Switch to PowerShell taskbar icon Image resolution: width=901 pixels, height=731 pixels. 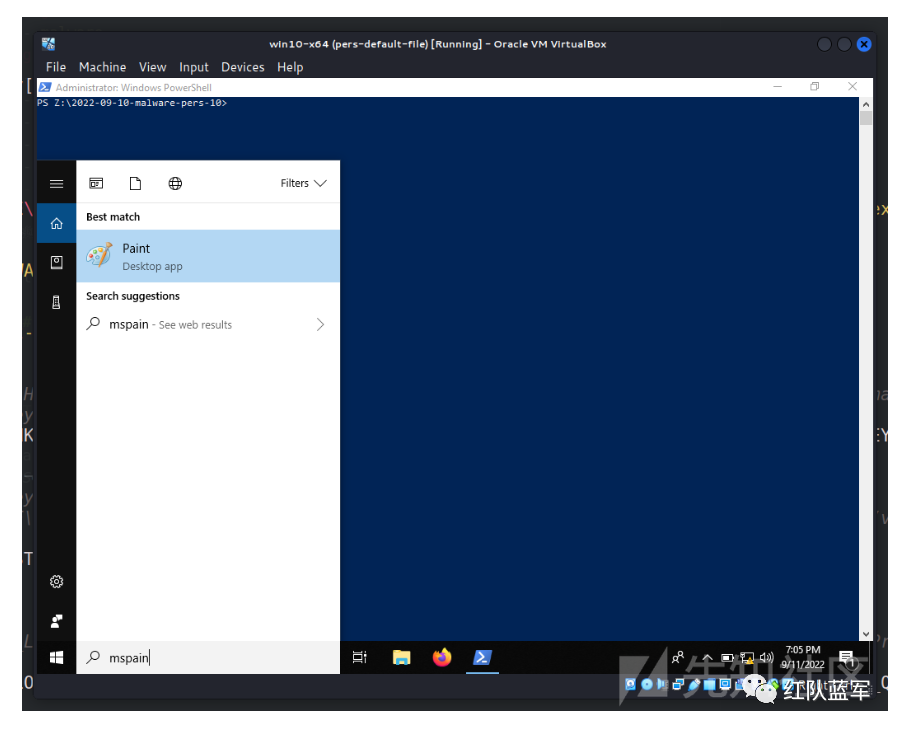(x=482, y=657)
